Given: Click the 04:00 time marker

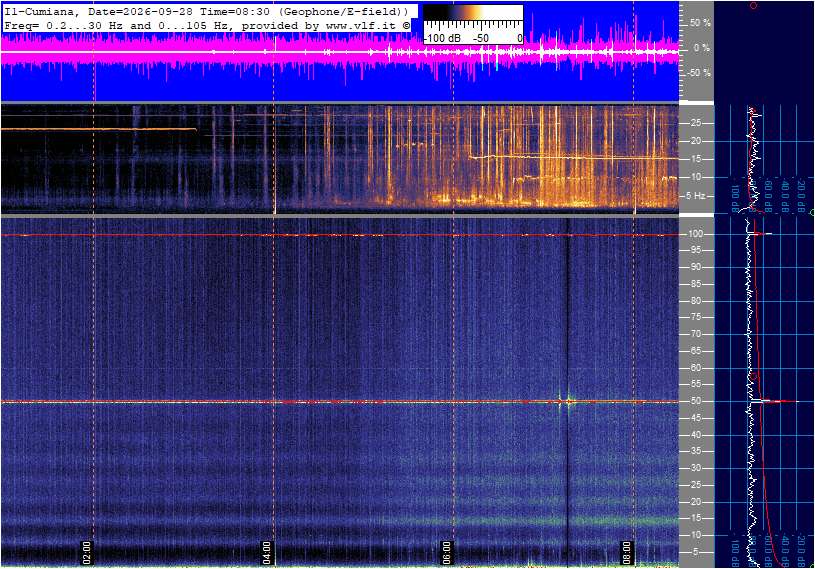Looking at the screenshot, I should click(267, 553).
